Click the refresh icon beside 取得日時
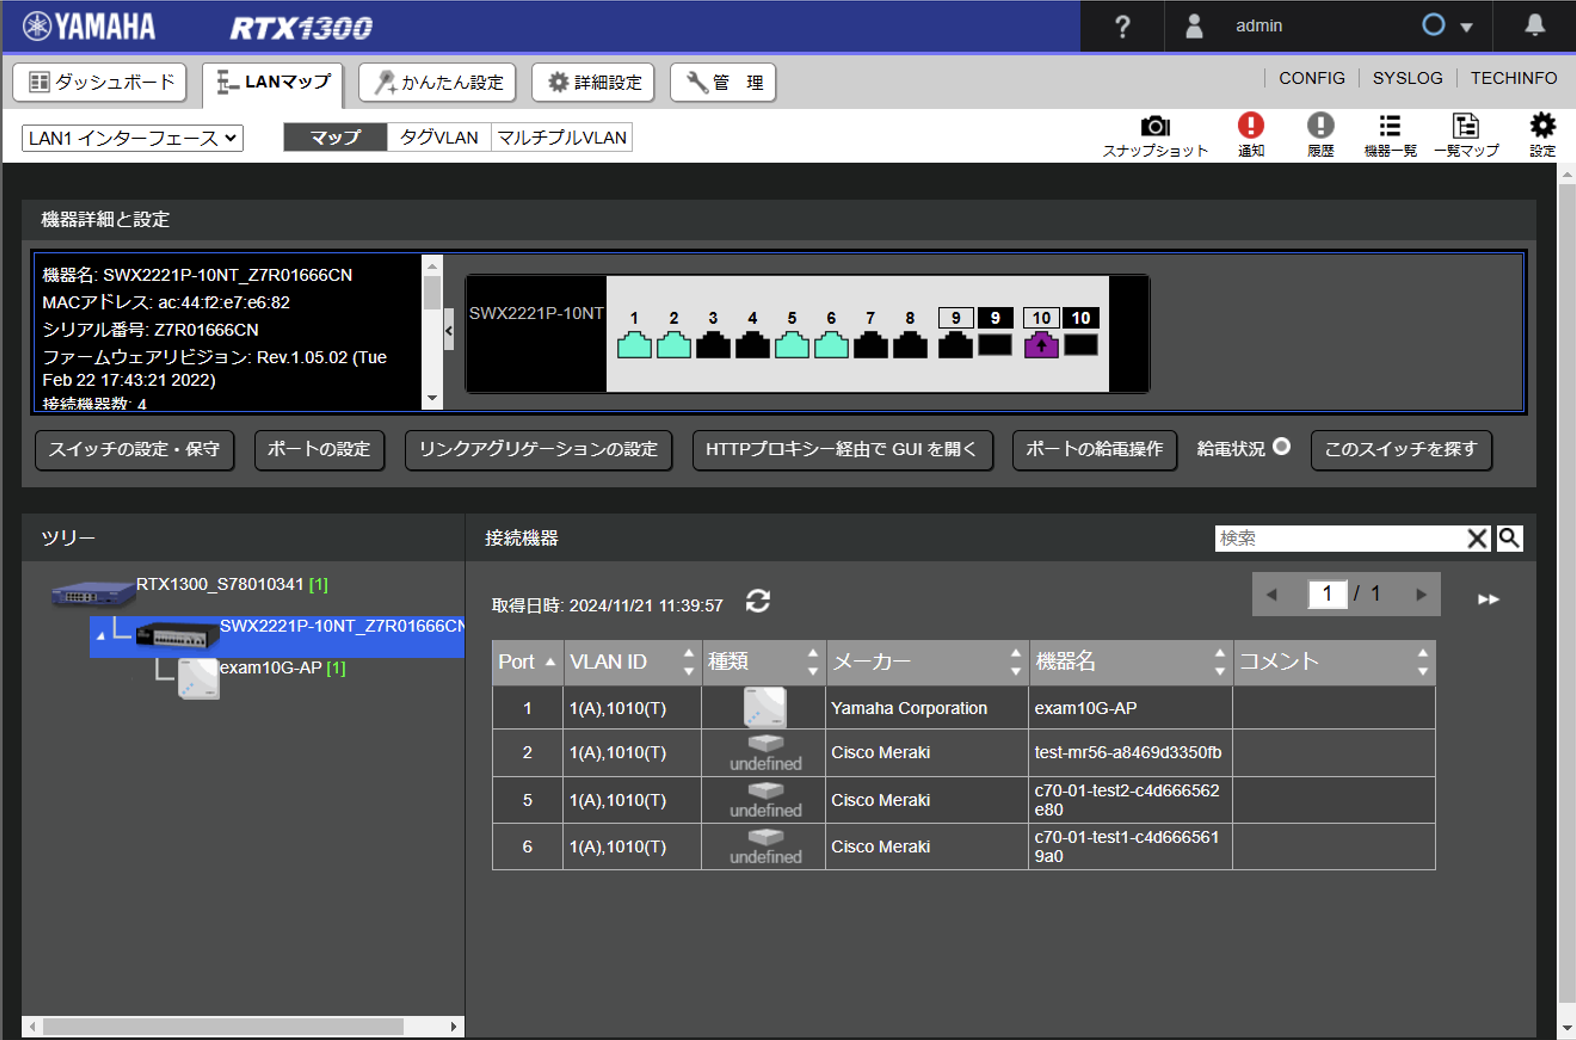Screen dimensions: 1576x1040 point(758,601)
